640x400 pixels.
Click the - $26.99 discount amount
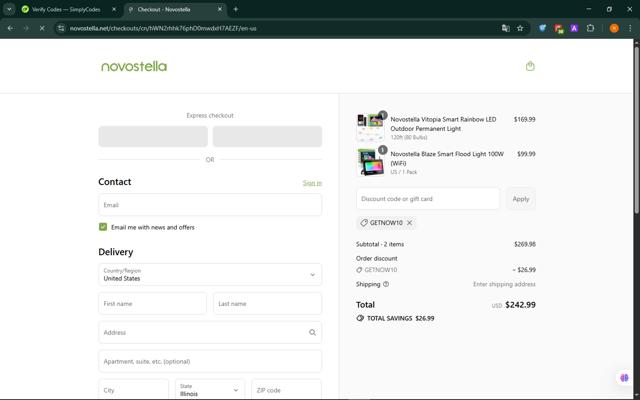(524, 270)
